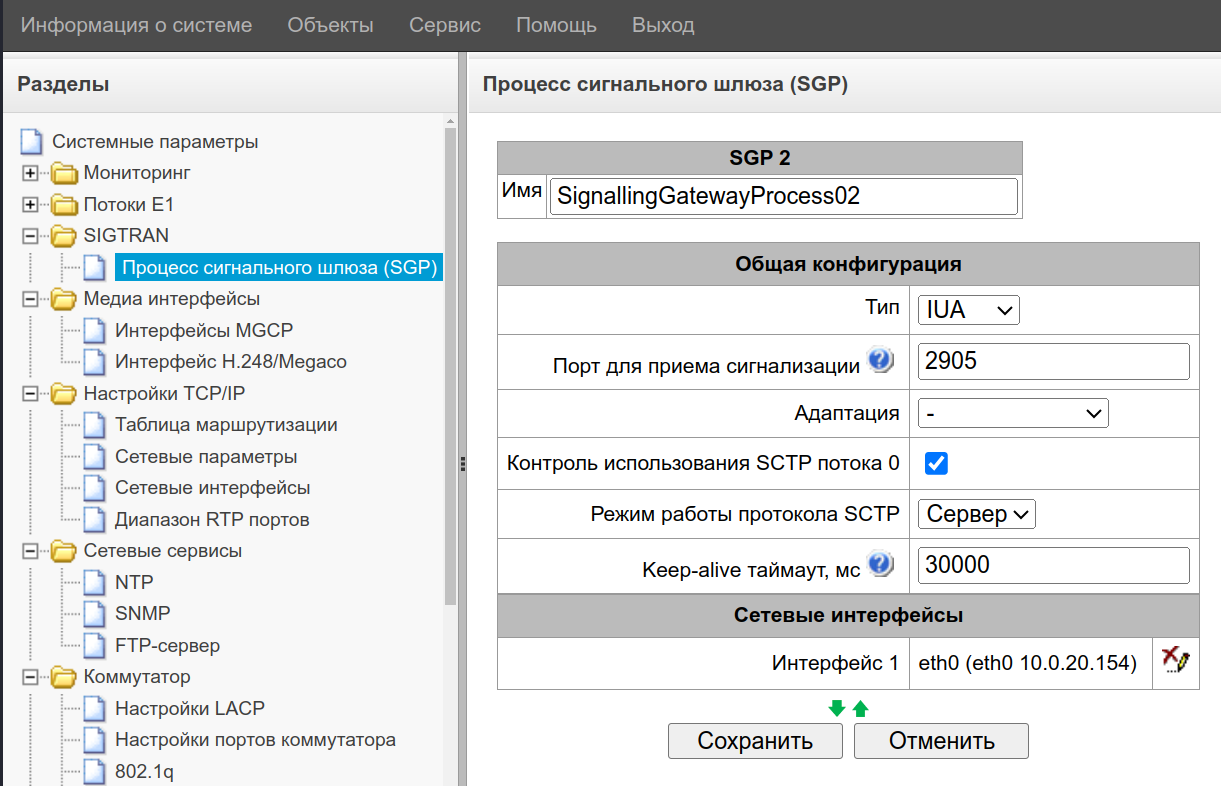
Task: Expand the Мониторинг tree node
Action: pos(30,173)
